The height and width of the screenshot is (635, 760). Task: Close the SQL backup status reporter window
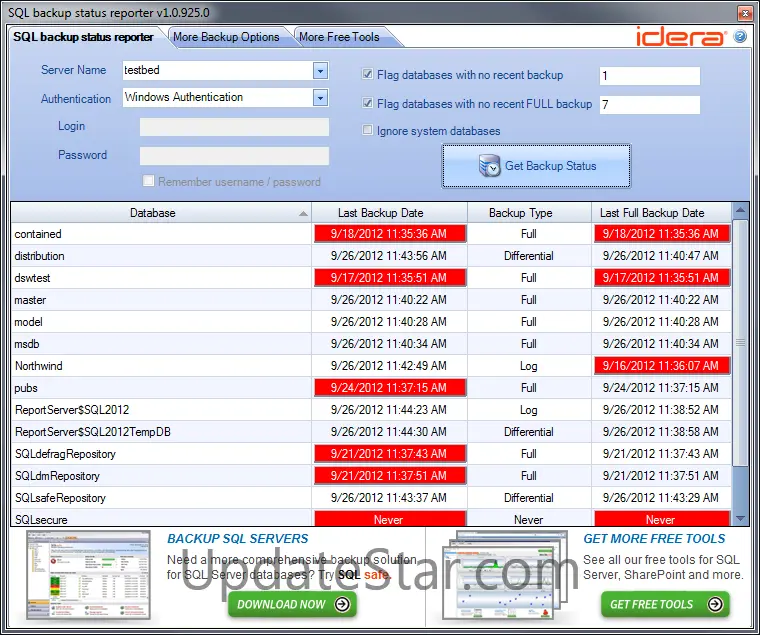click(x=744, y=13)
